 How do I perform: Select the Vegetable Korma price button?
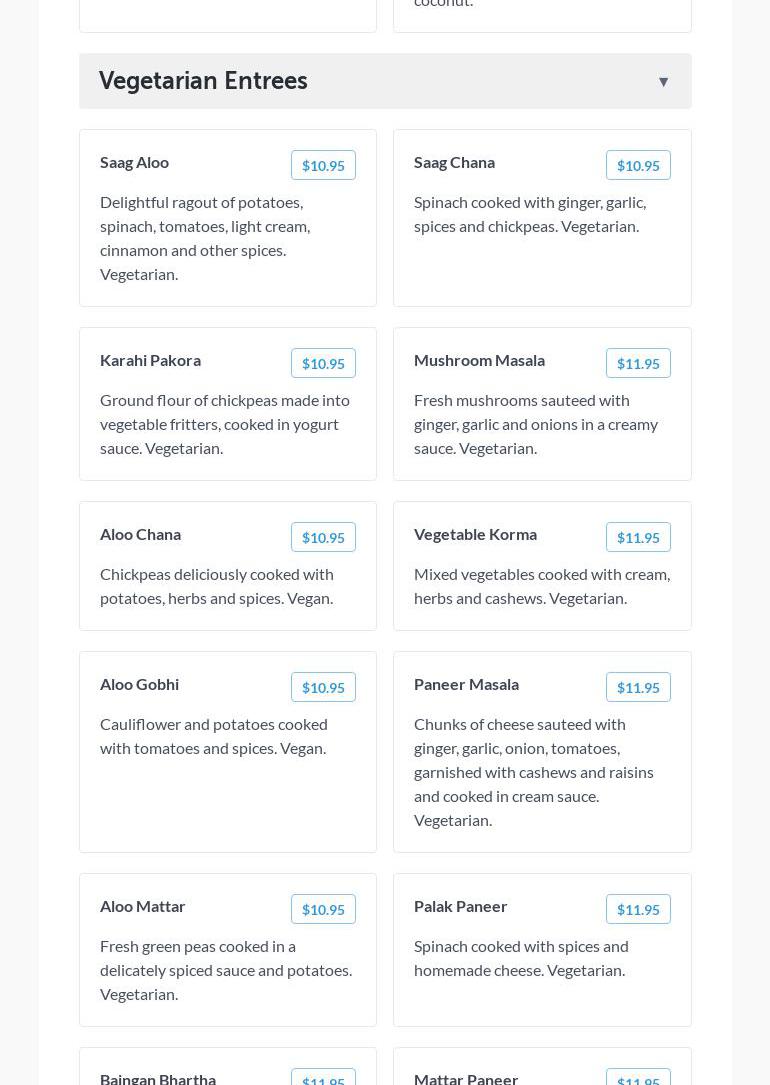638,538
